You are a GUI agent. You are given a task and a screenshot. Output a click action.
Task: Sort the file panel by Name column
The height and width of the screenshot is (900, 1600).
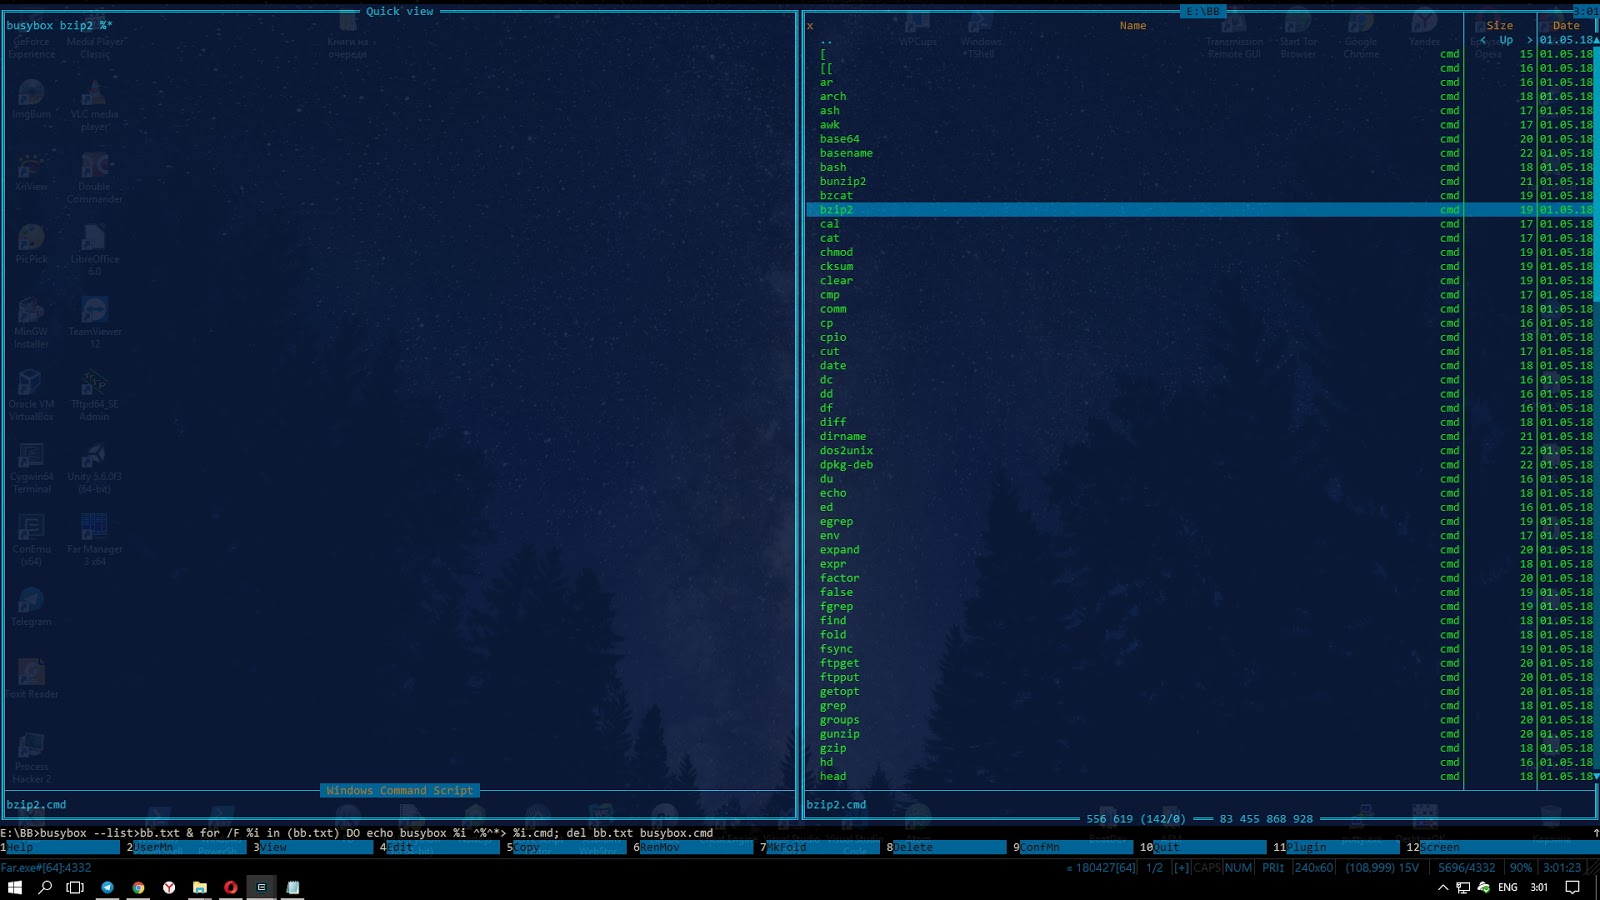pos(1133,26)
